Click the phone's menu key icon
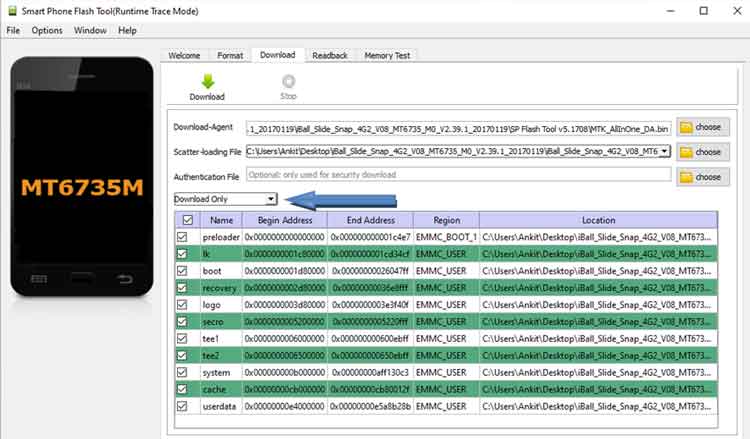This screenshot has height=439, width=750. (x=39, y=278)
